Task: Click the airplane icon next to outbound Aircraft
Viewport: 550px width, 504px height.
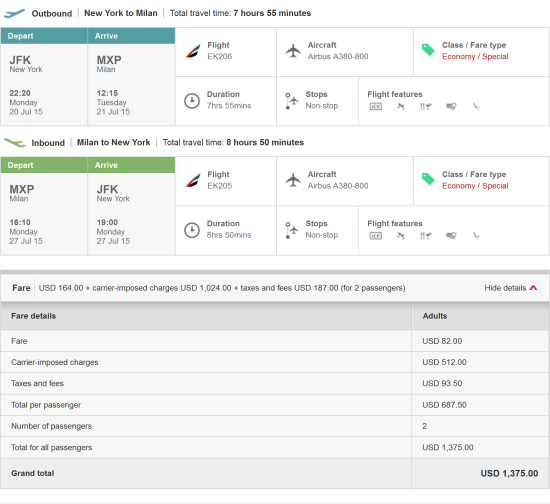Action: click(x=293, y=51)
